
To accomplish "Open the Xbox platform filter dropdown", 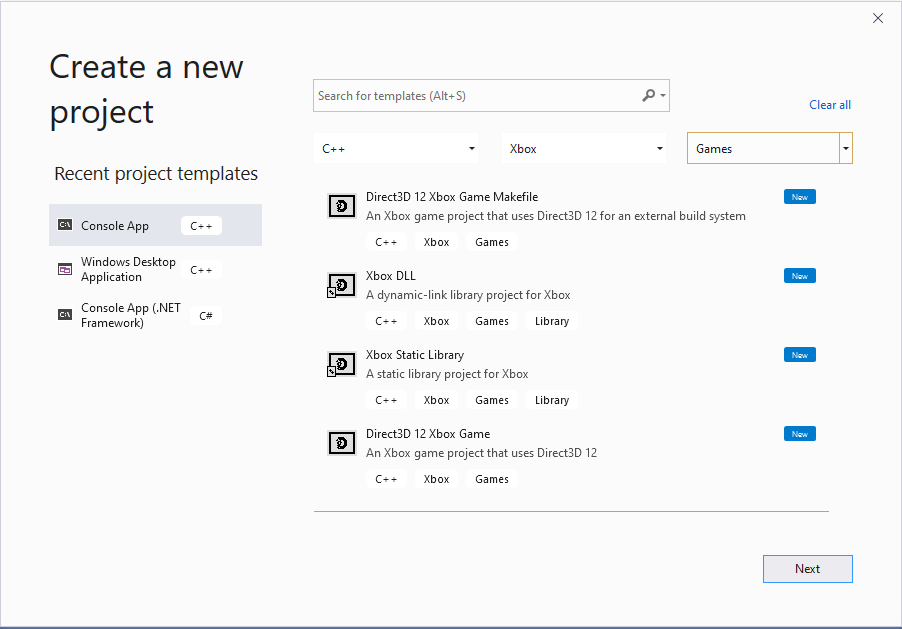I will [584, 148].
